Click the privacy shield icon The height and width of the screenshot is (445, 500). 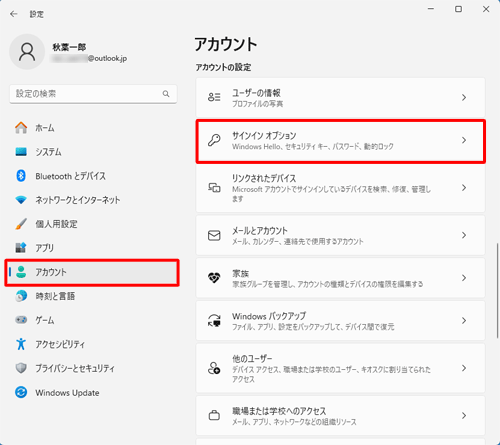point(21,368)
